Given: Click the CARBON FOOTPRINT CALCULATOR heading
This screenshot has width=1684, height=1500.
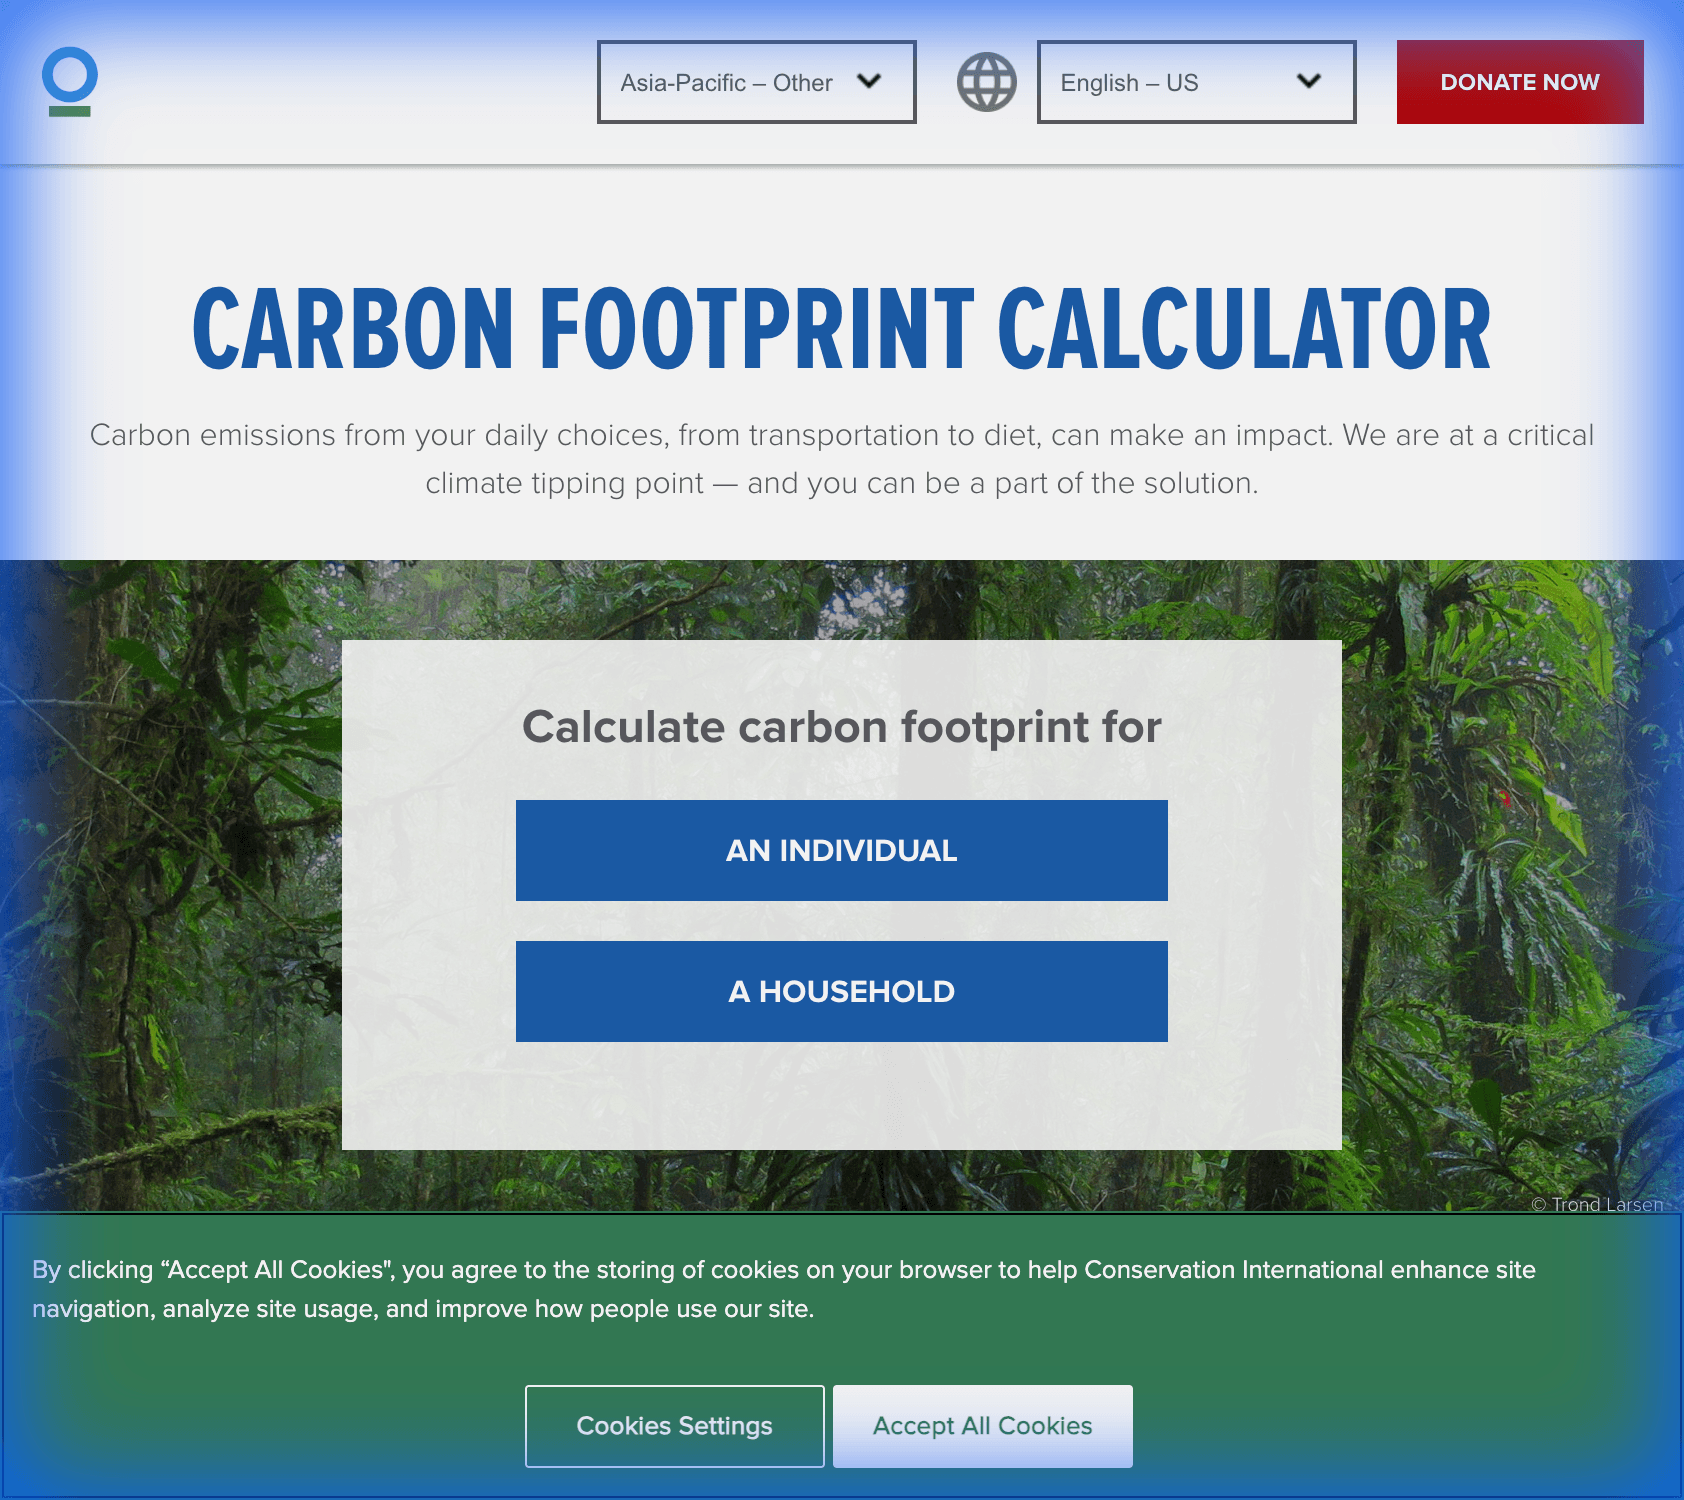Looking at the screenshot, I should coord(842,327).
